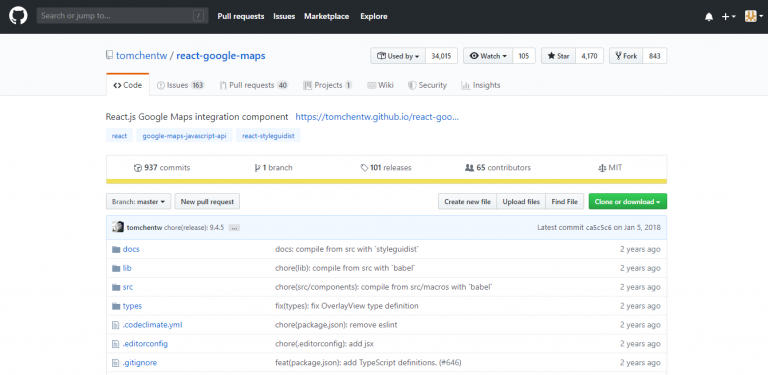Viewport: 768px width, 375px height.
Task: Click the yellow language bar
Action: coord(386,182)
